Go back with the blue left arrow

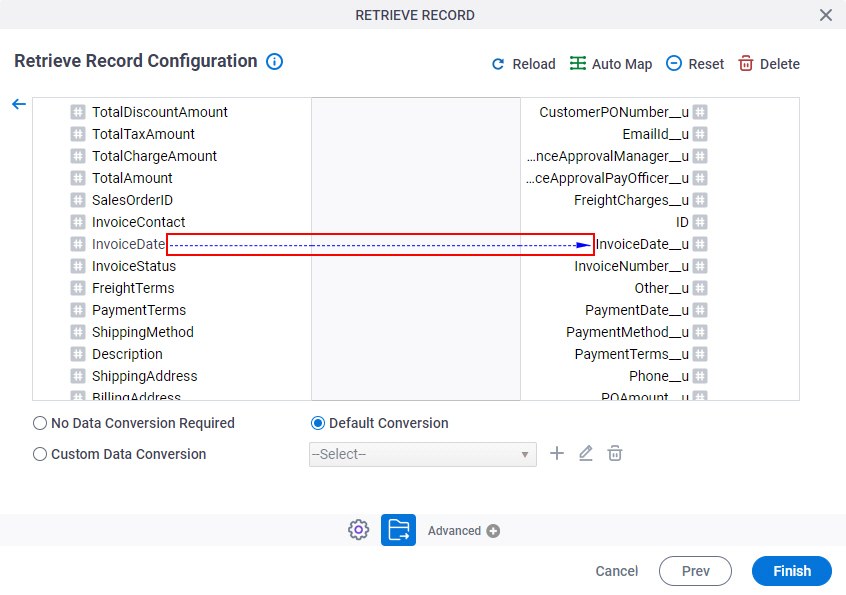click(x=19, y=104)
